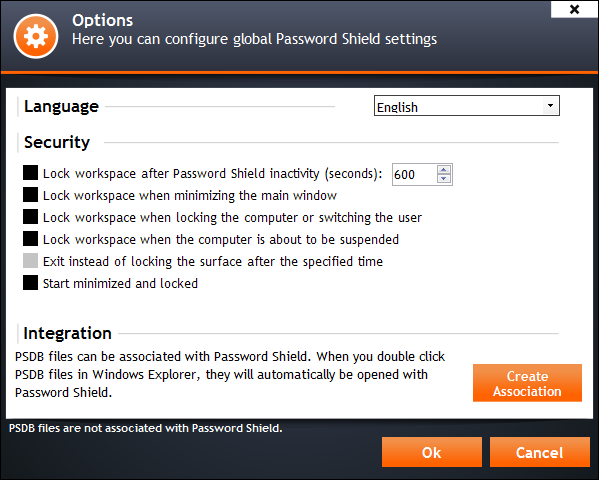The image size is (599, 480).
Task: Expand the language list using its arrow
Action: point(550,105)
